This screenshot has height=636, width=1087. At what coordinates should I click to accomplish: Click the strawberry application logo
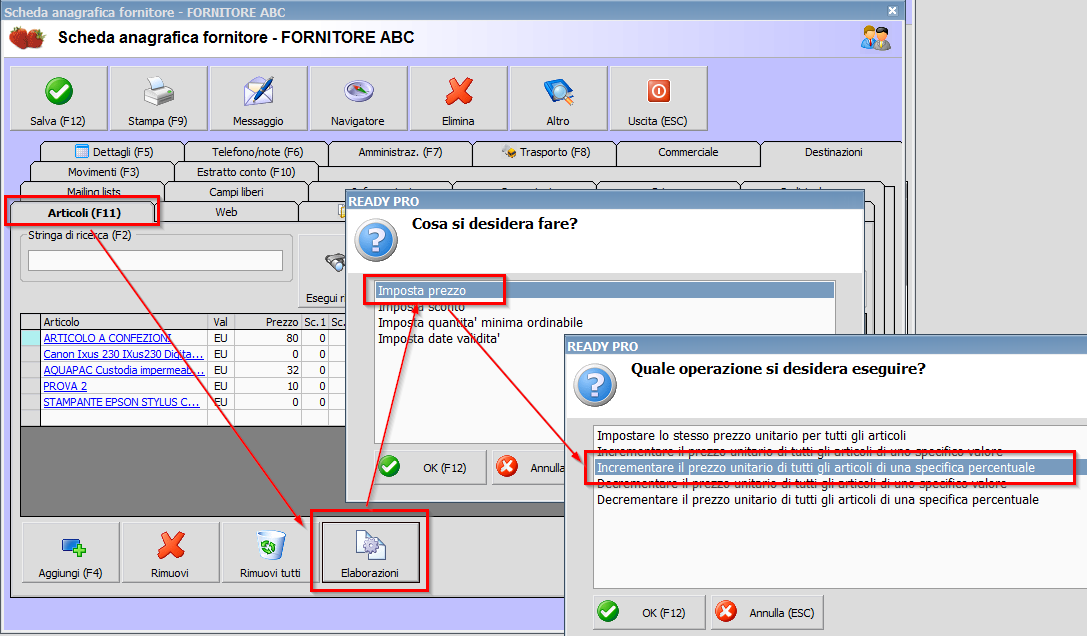(x=27, y=37)
